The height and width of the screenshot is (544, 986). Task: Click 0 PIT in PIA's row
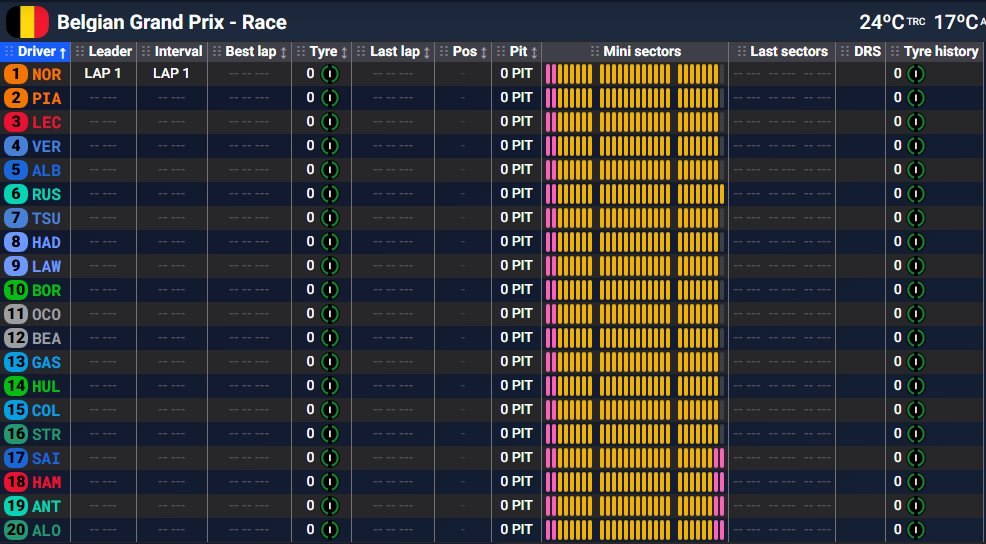516,97
